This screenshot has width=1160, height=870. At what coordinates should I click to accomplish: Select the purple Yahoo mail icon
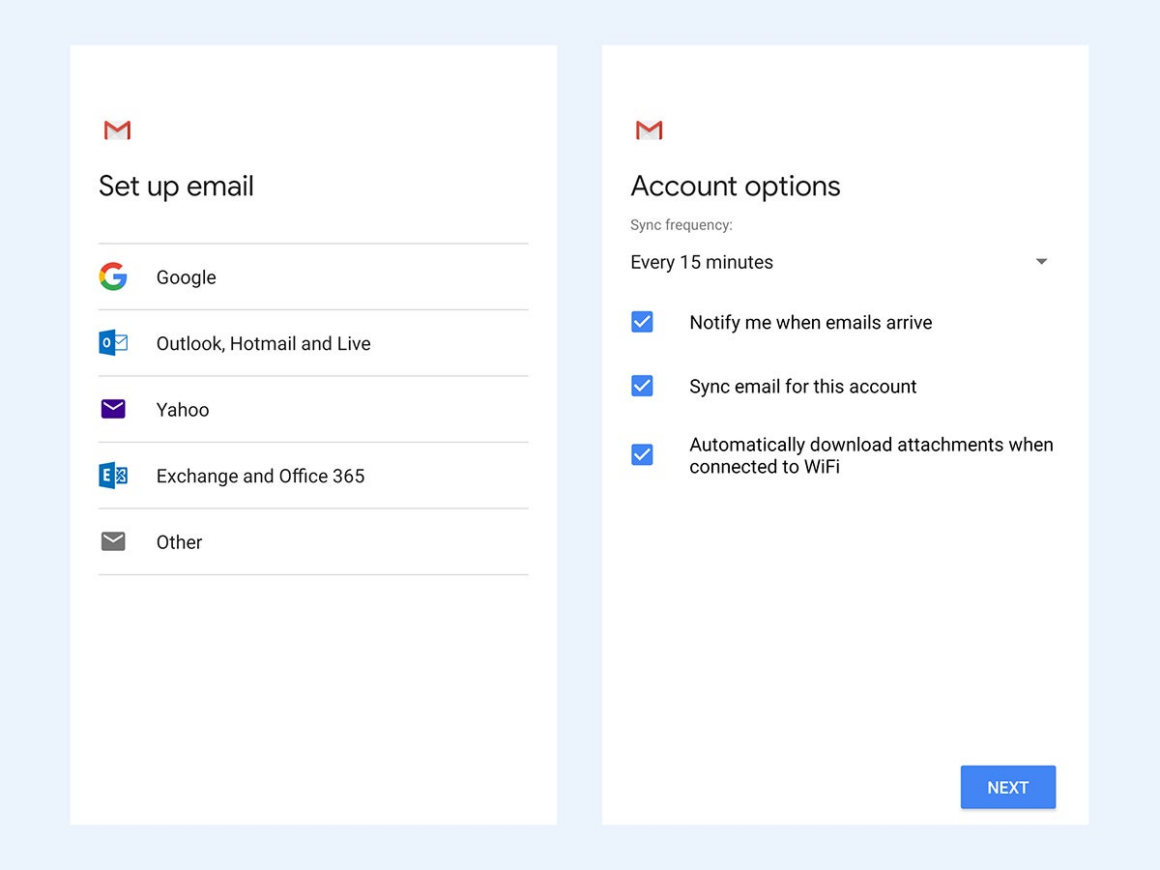[114, 409]
